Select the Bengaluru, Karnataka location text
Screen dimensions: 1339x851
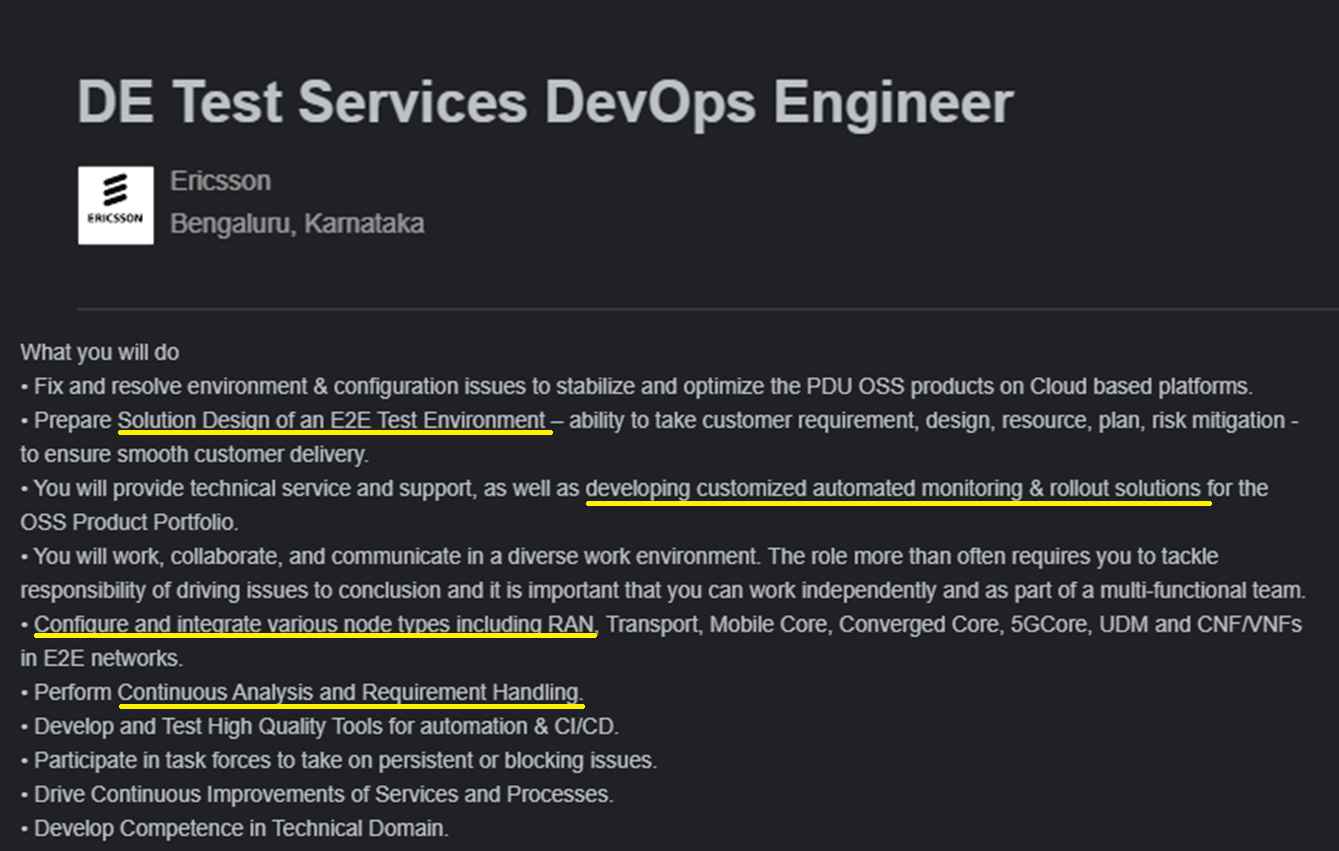pyautogui.click(x=296, y=223)
